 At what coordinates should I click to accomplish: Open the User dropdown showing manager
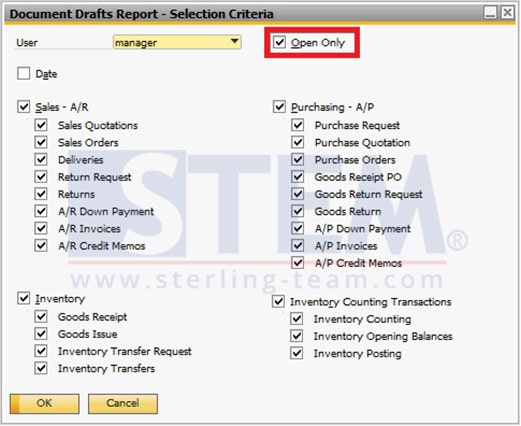pyautogui.click(x=177, y=42)
